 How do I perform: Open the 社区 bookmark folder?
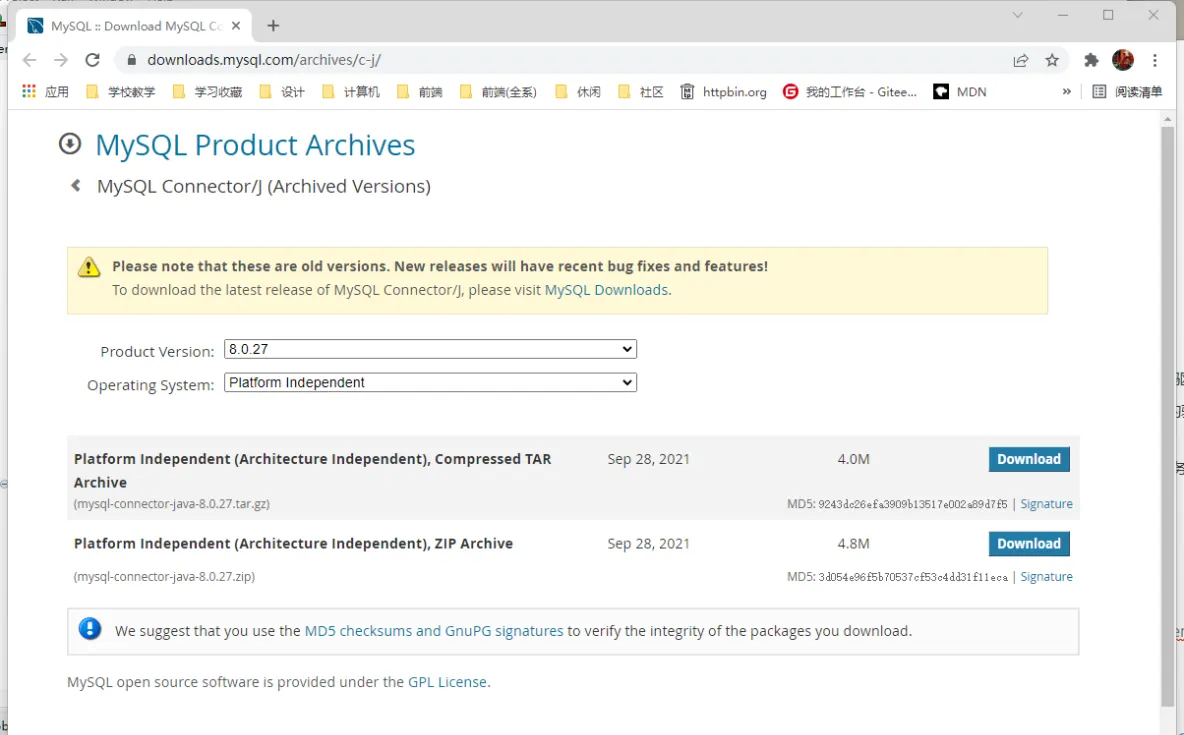coord(640,92)
